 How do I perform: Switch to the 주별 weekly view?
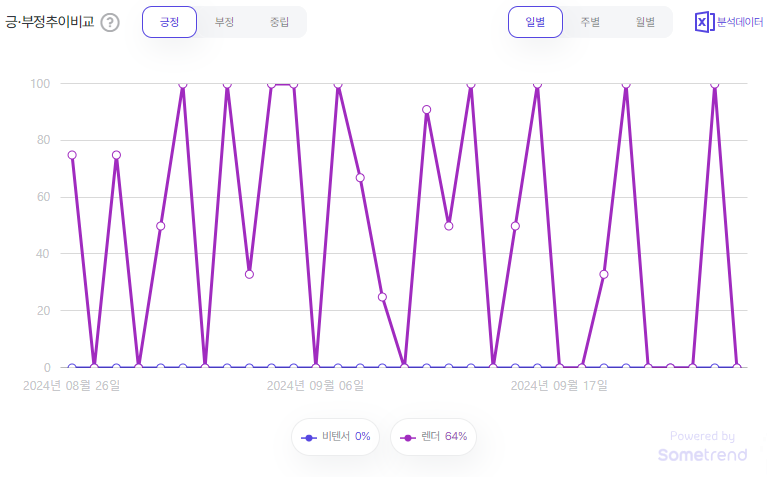tap(590, 22)
